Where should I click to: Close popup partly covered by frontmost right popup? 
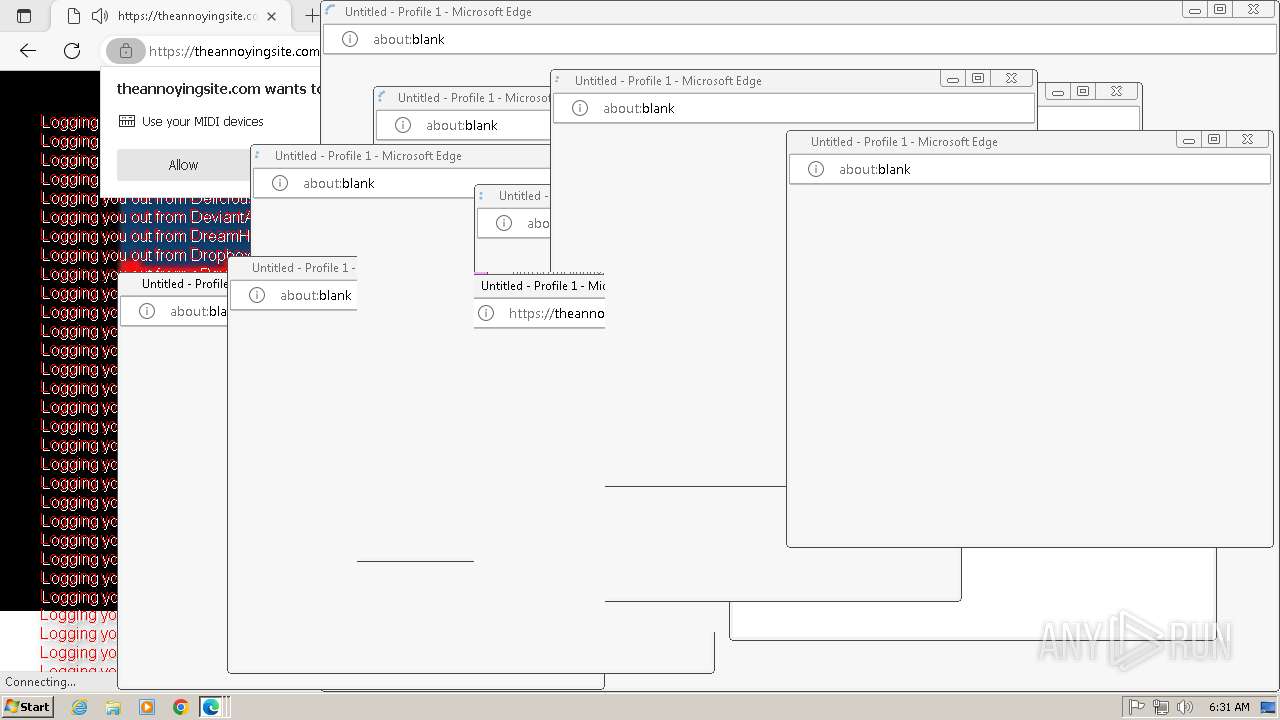pos(1011,78)
